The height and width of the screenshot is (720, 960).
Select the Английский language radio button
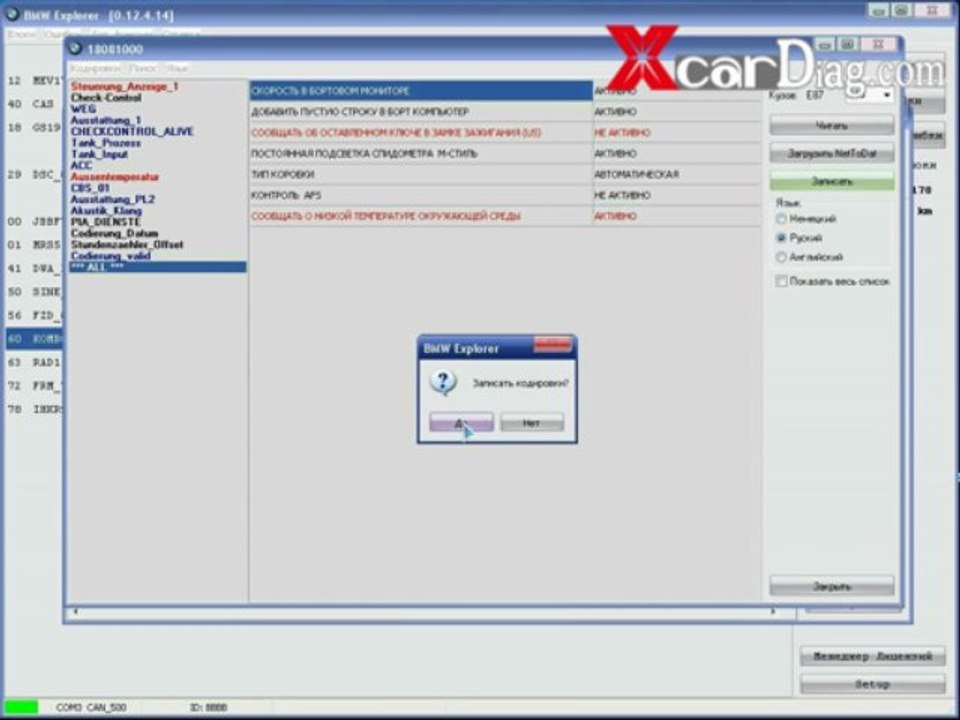coord(781,257)
